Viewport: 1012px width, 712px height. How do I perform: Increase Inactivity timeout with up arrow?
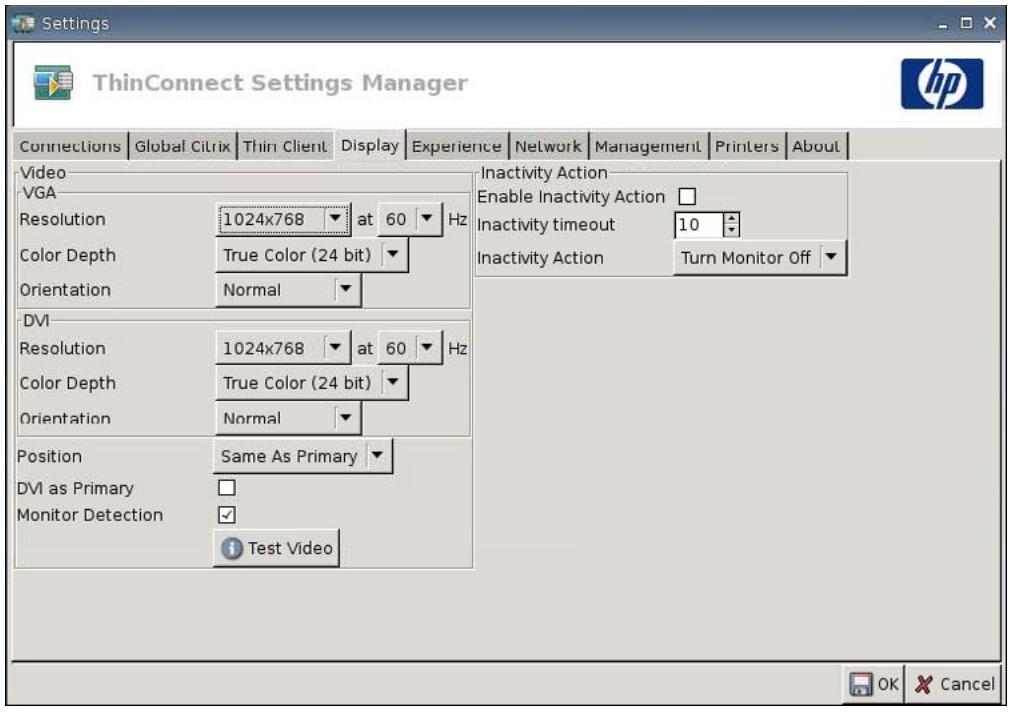coord(731,218)
